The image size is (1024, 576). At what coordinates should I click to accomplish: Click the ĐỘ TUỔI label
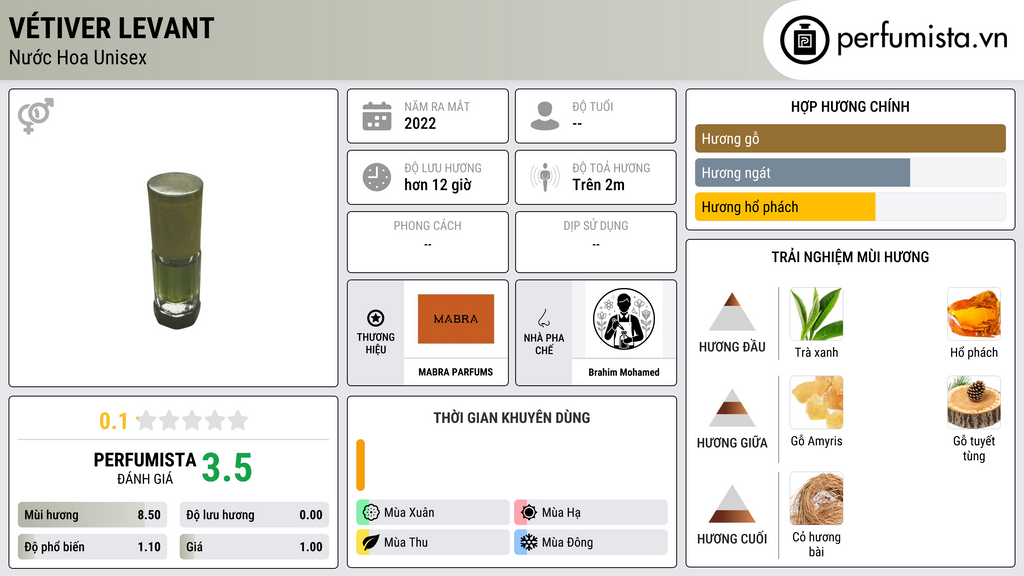[593, 106]
